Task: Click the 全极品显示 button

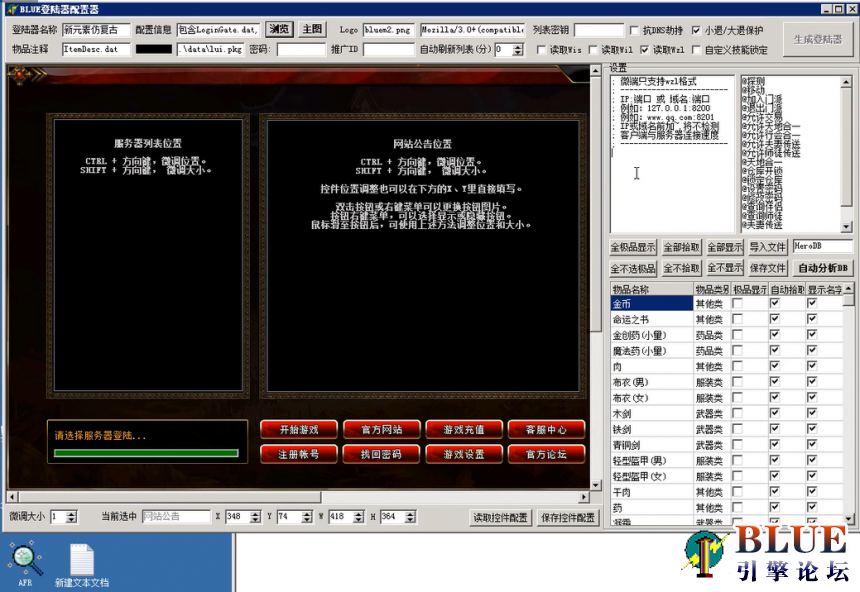Action: tap(633, 247)
